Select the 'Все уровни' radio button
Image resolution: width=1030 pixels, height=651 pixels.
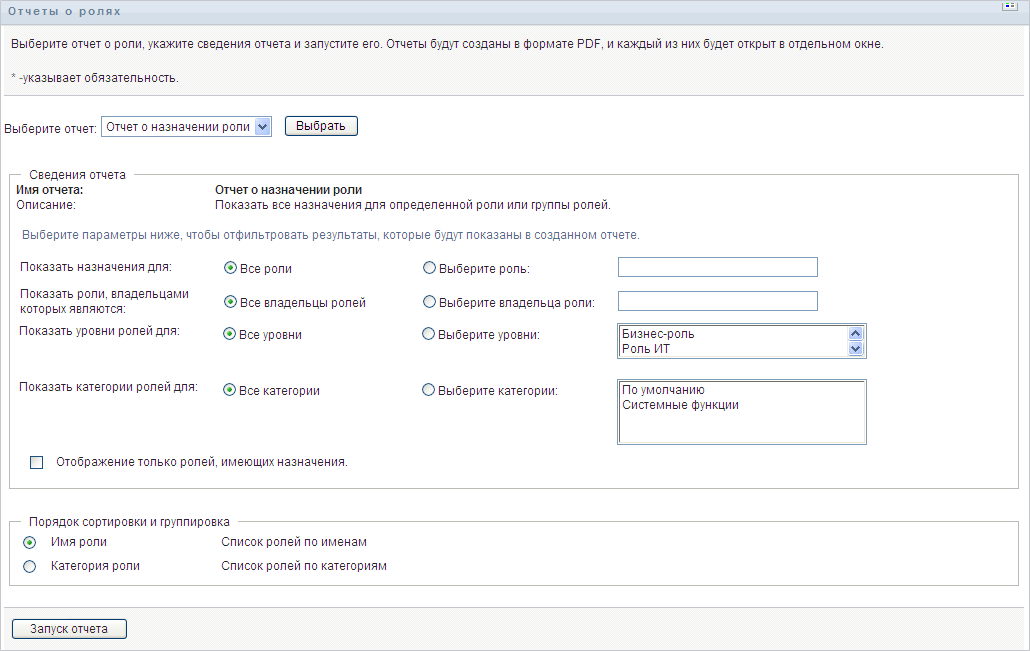230,334
